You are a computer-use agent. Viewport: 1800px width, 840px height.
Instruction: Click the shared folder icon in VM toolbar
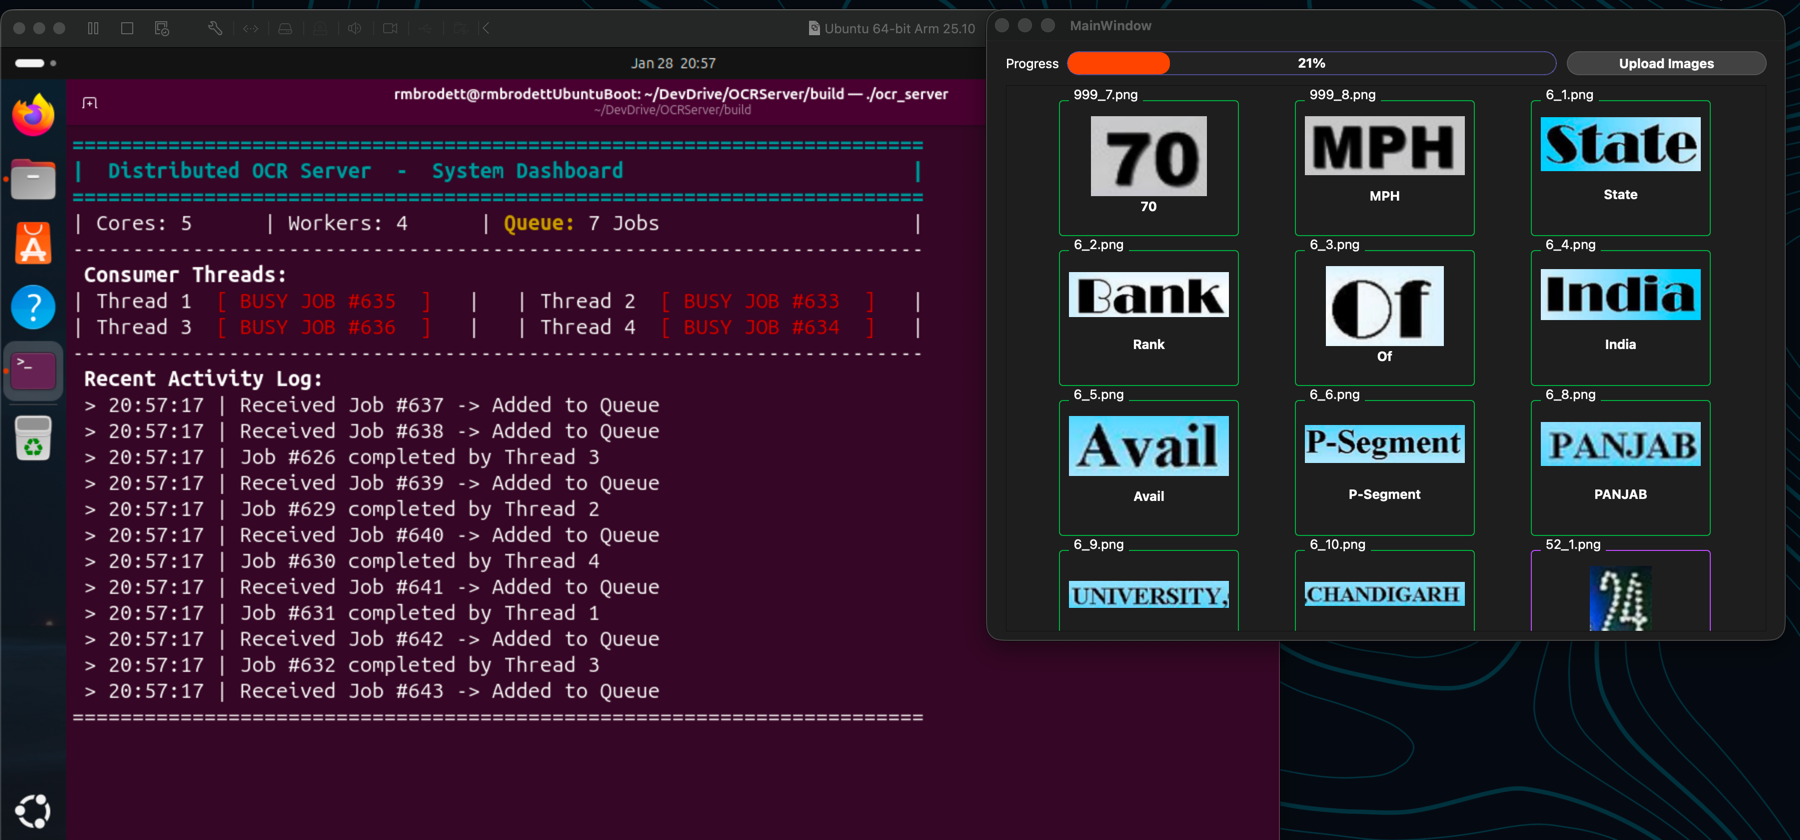click(x=460, y=28)
